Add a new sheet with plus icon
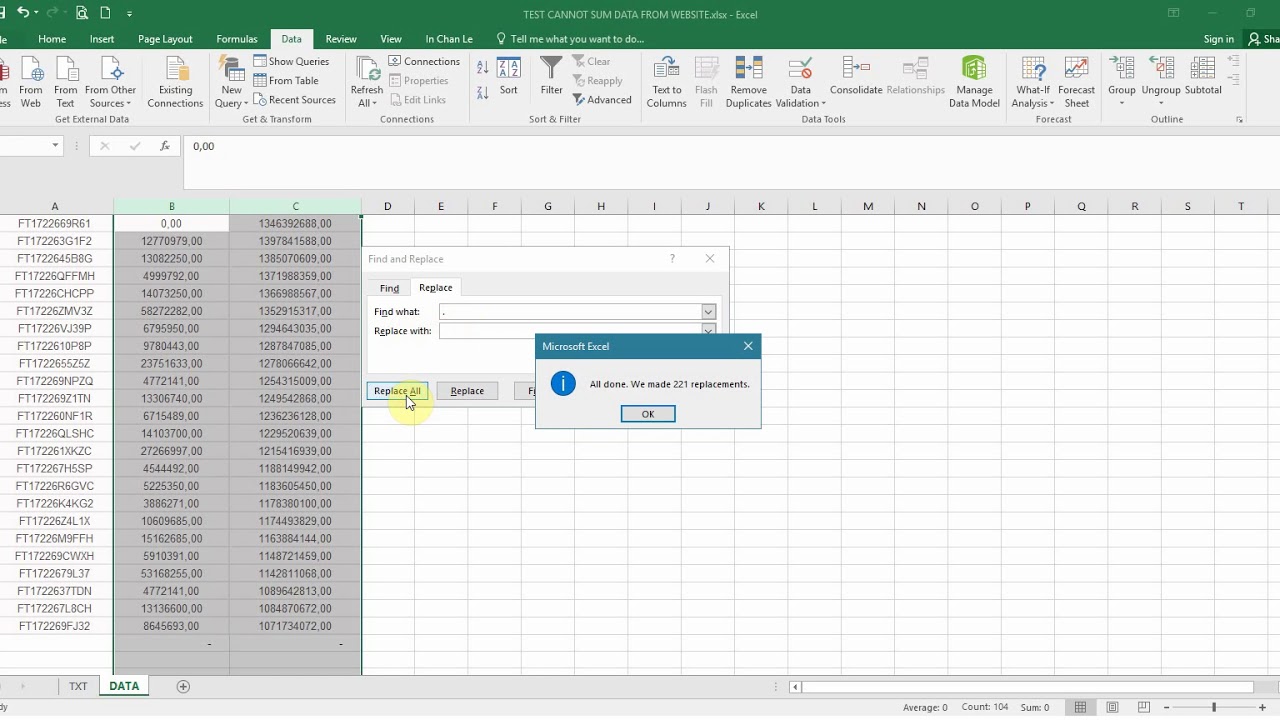 click(x=183, y=686)
